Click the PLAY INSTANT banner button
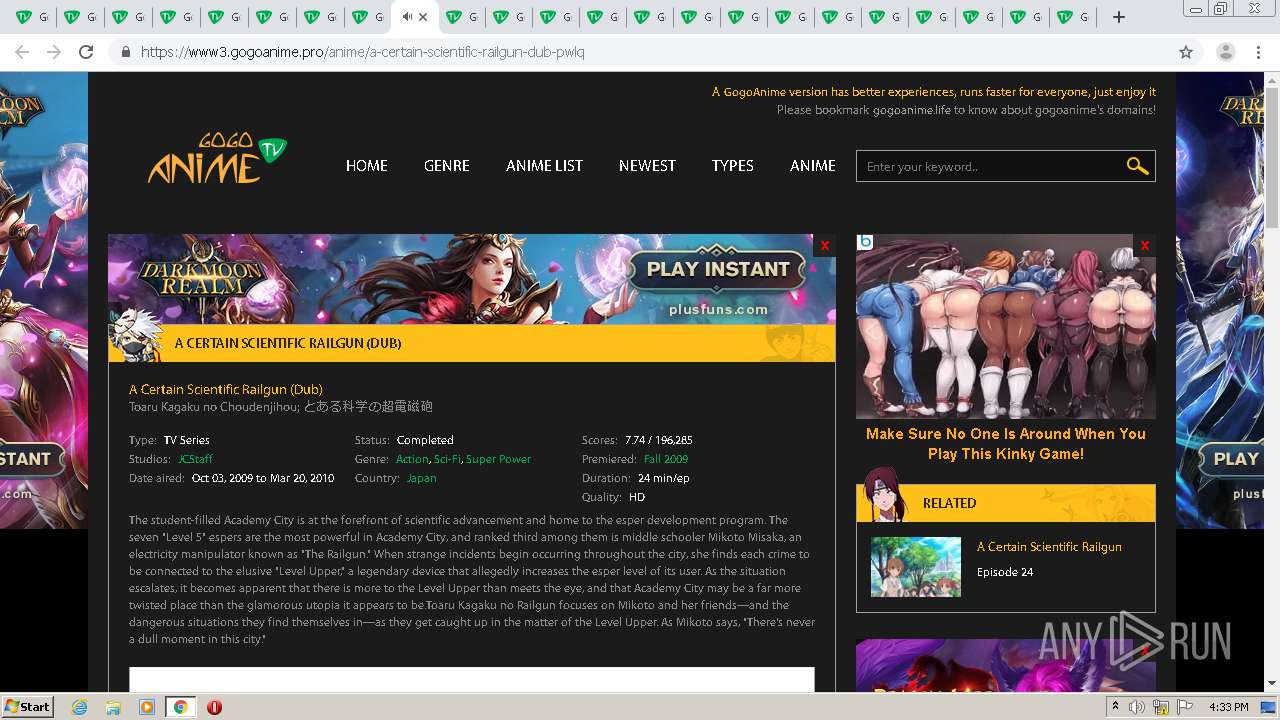Screen dimensions: 1280x720 (718, 269)
